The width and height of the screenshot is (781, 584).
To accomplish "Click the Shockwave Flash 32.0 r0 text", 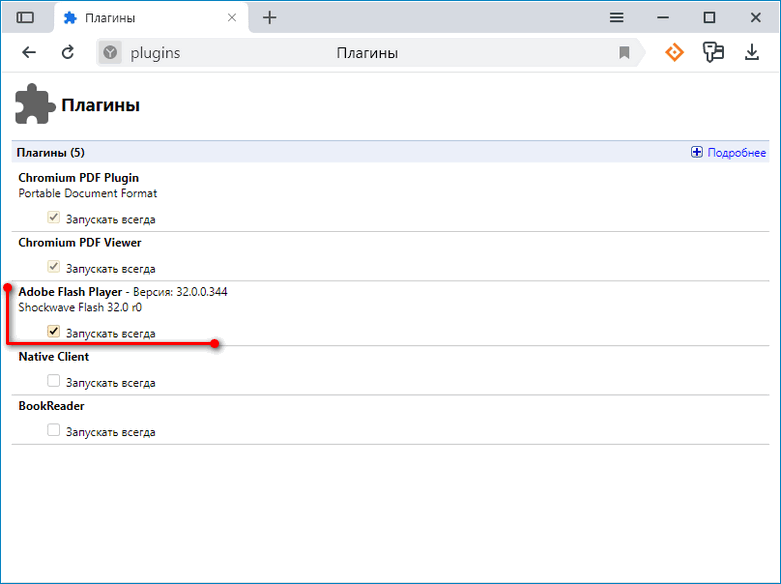I will tap(80, 307).
